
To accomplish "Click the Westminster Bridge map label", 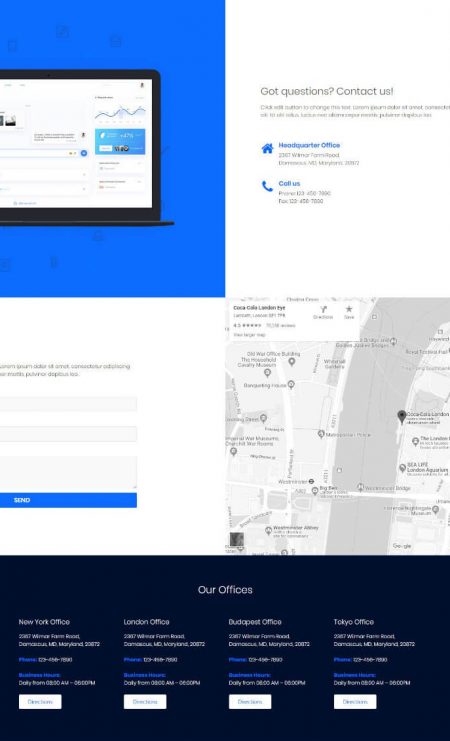I will [x=387, y=488].
